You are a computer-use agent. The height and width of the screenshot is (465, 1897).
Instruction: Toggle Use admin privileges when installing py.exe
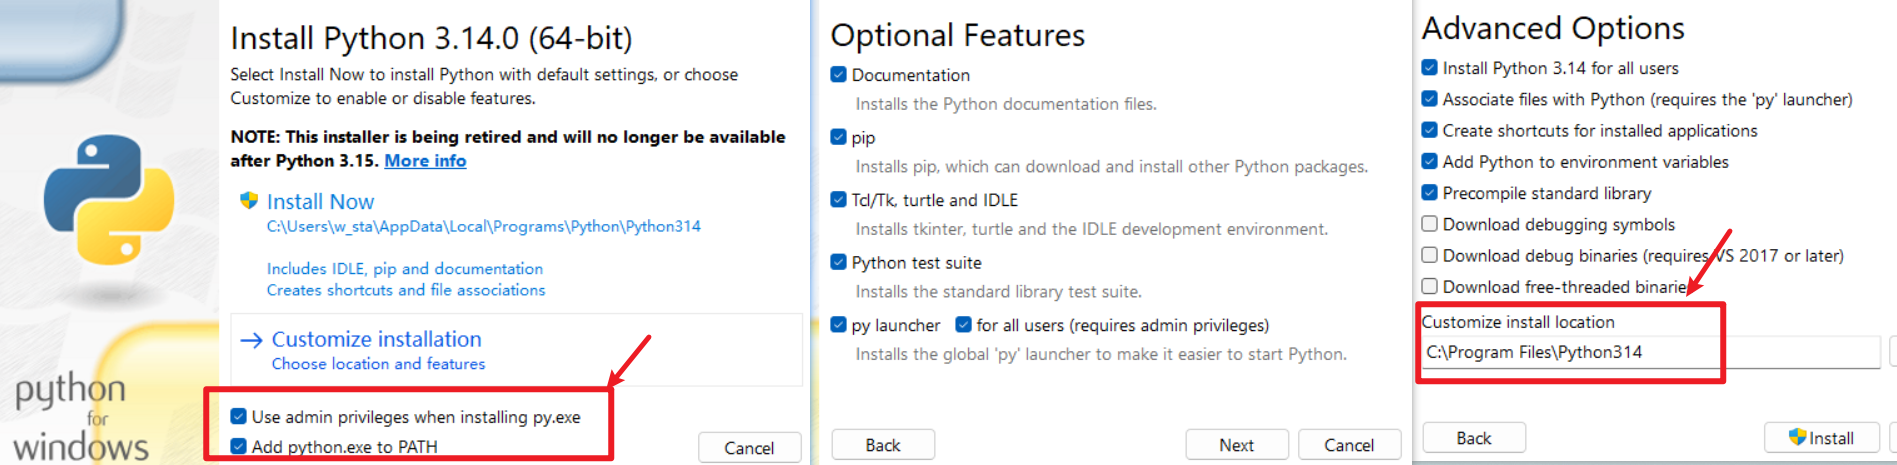tap(239, 417)
